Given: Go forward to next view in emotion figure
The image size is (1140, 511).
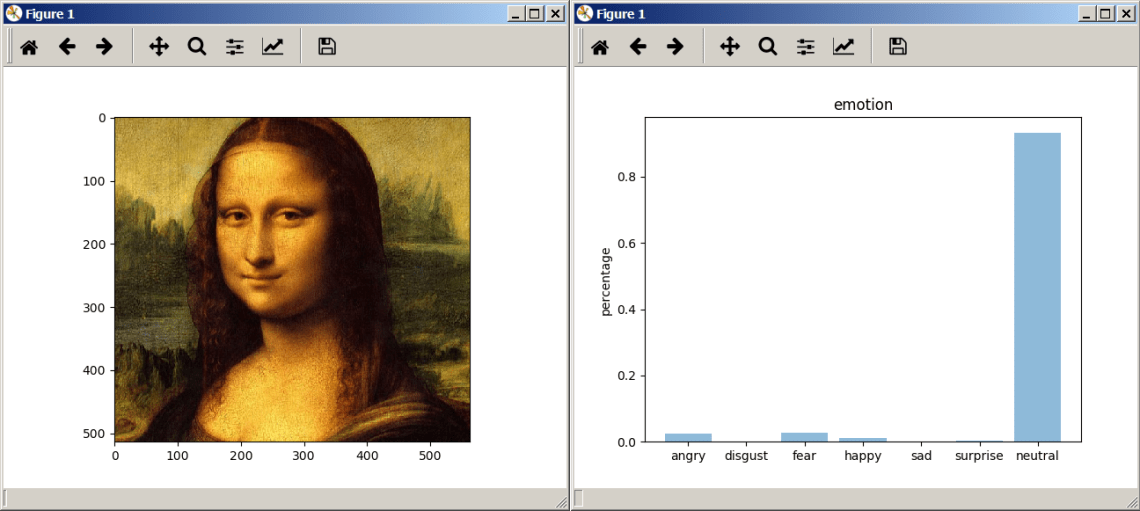Looking at the screenshot, I should 675,47.
